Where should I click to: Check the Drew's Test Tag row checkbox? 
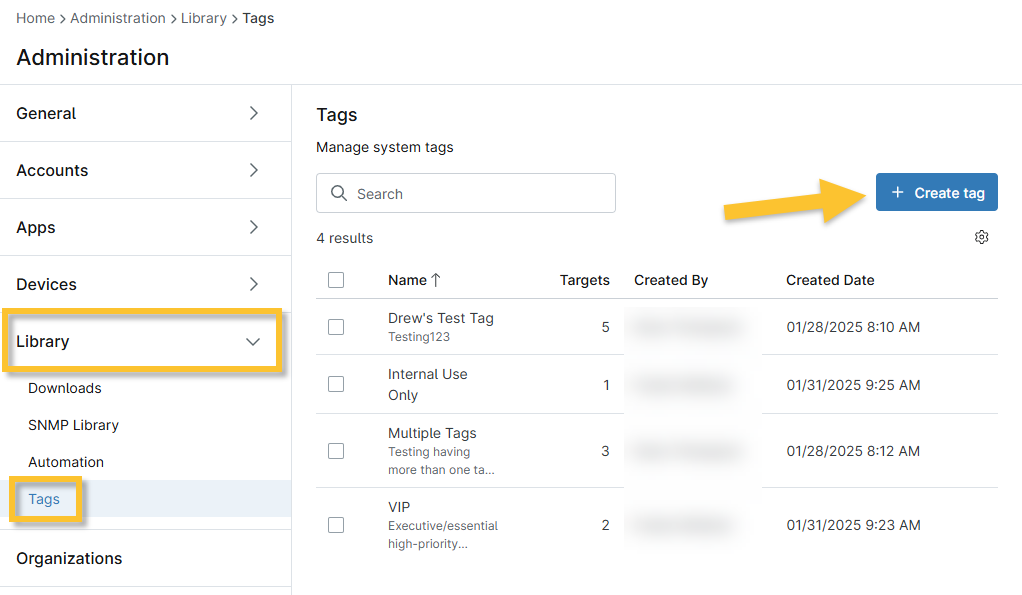click(x=336, y=327)
